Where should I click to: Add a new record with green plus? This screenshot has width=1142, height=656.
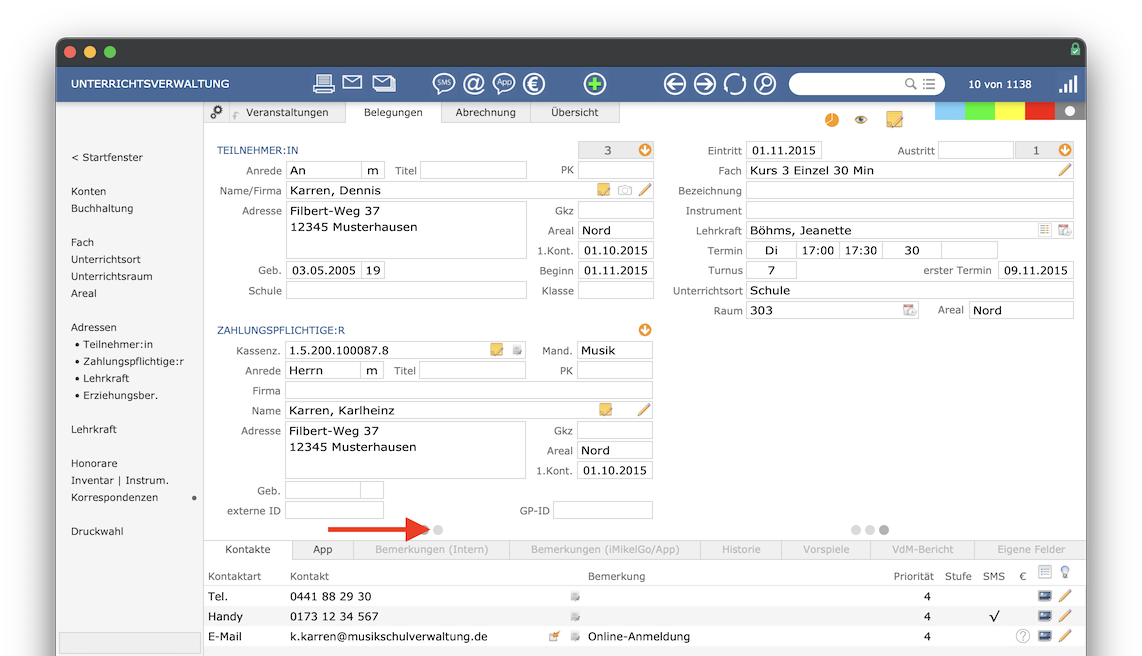tap(594, 84)
